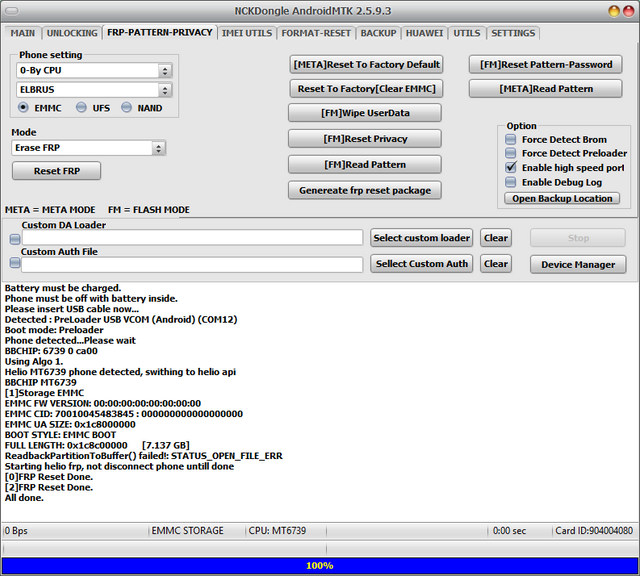
Task: Click [FM]Reset Pattern-Password button
Action: pos(546,64)
